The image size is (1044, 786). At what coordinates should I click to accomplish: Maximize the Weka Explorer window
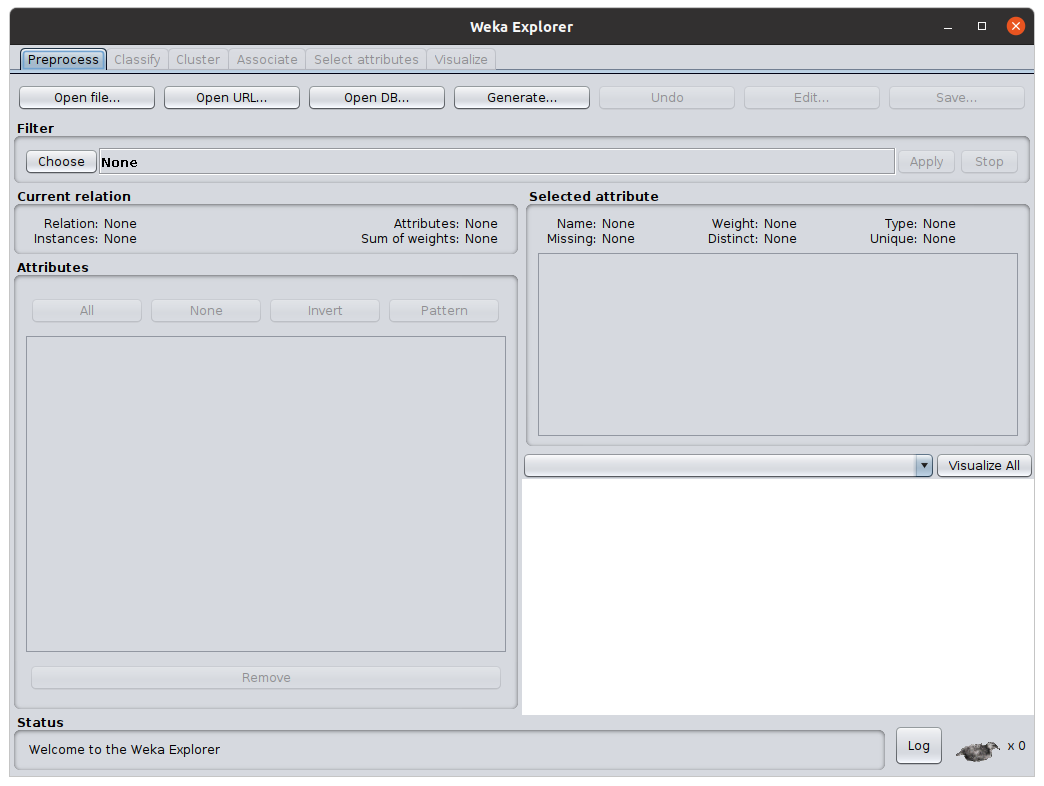coord(981,26)
